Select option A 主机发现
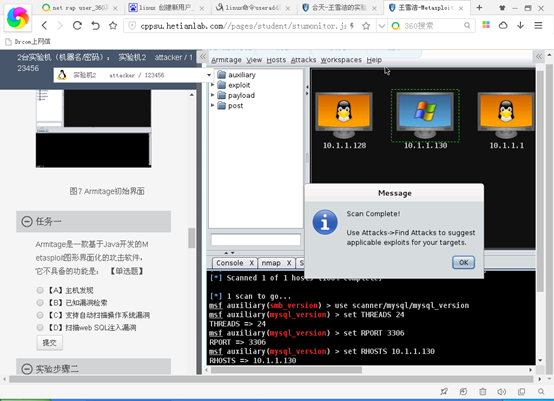 pos(40,290)
